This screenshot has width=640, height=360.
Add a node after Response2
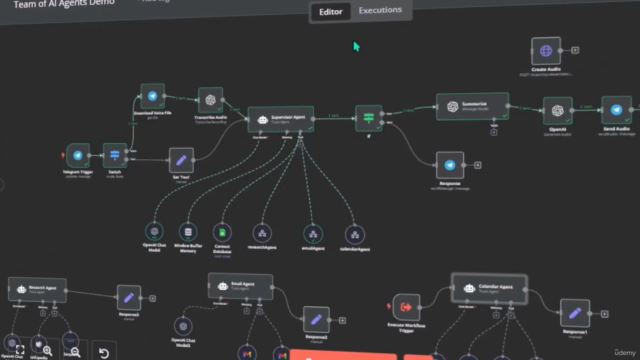(x=342, y=320)
